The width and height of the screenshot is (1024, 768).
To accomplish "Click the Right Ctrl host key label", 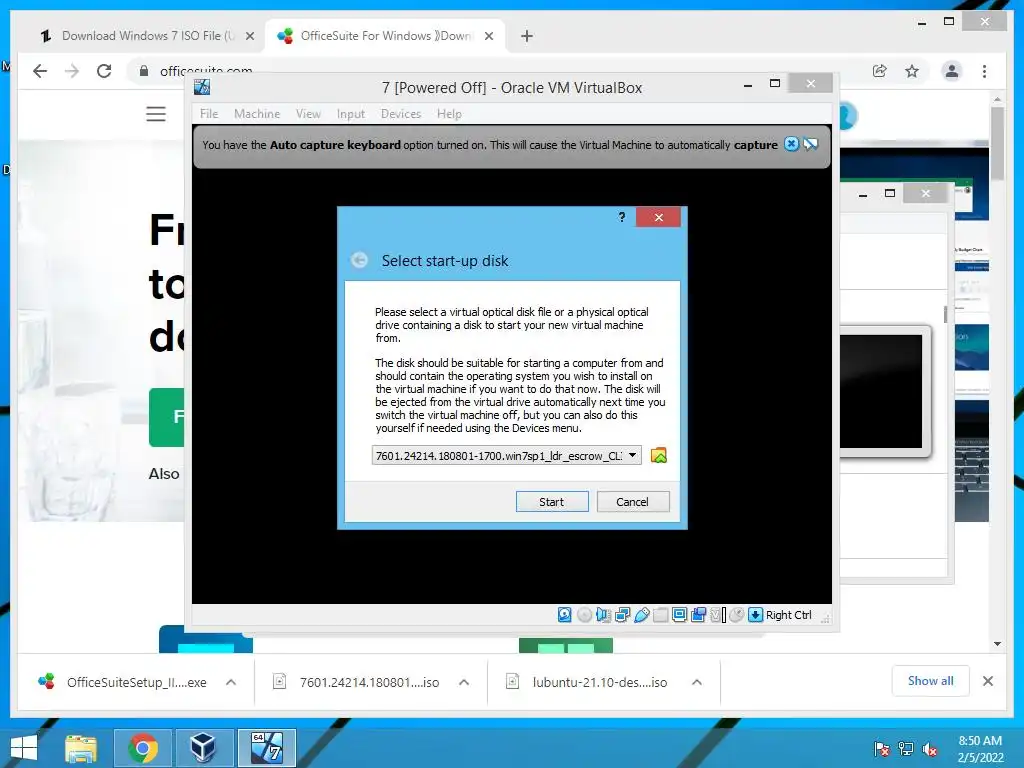I will (x=789, y=615).
